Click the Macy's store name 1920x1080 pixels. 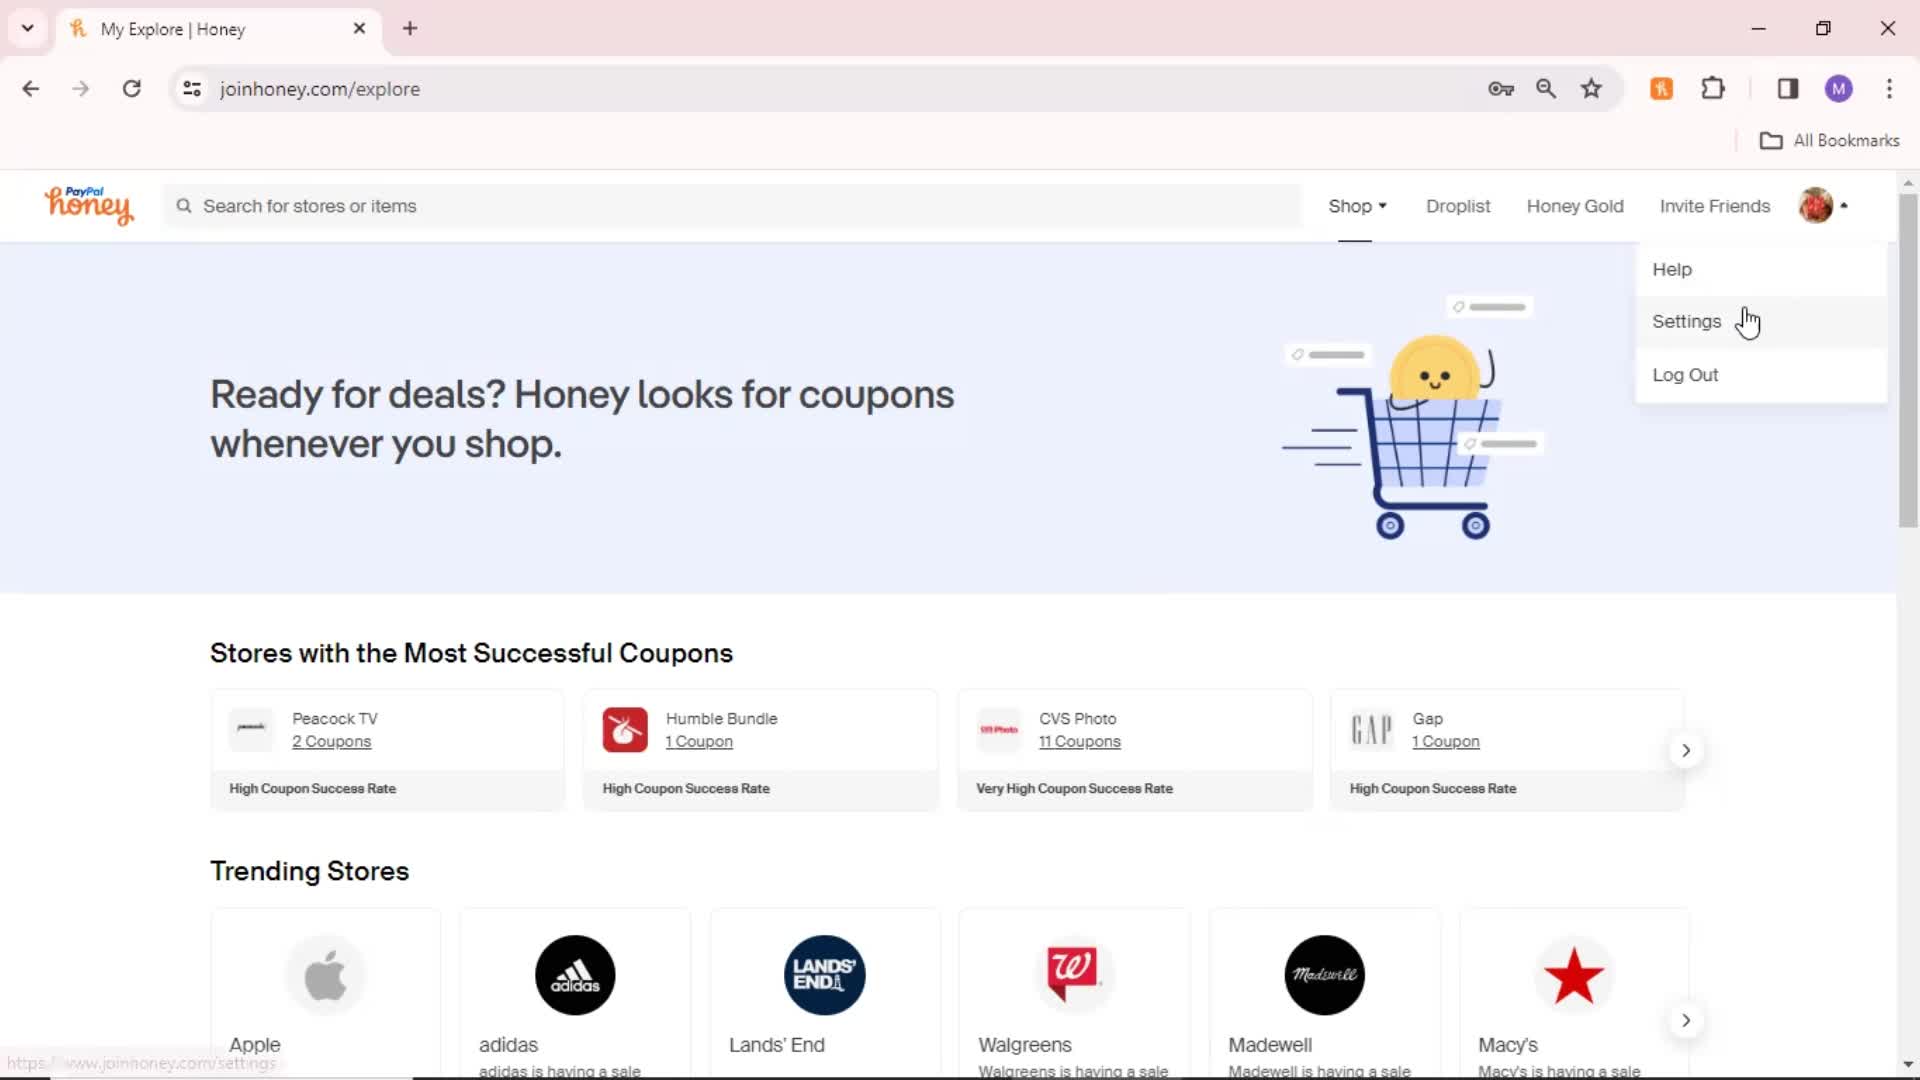pyautogui.click(x=1507, y=1045)
